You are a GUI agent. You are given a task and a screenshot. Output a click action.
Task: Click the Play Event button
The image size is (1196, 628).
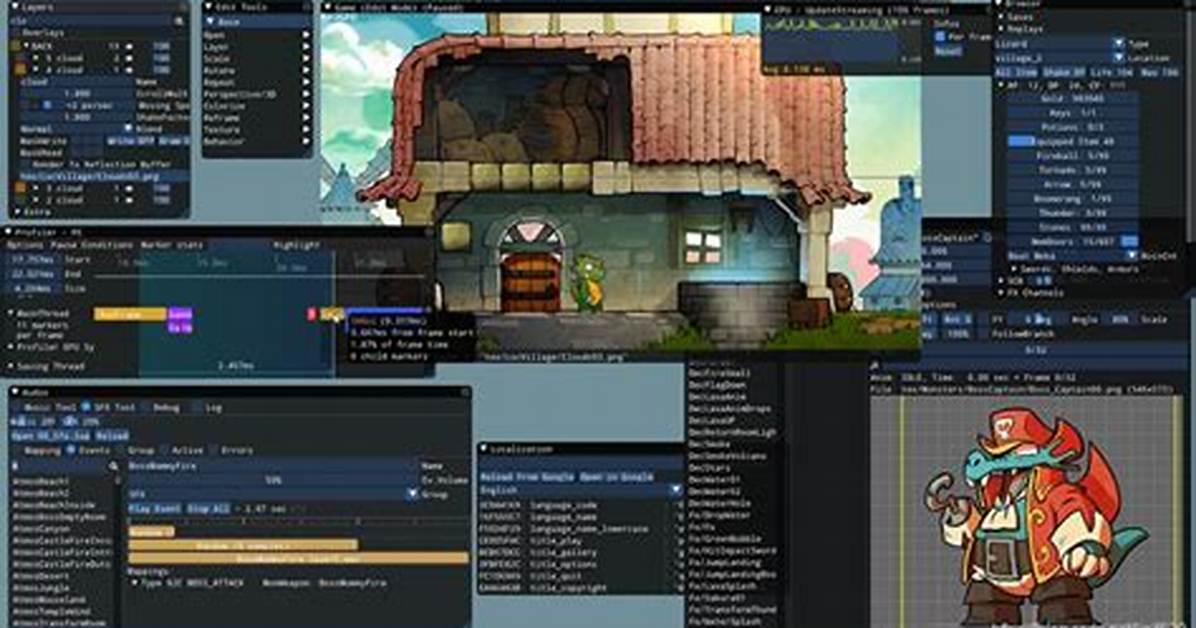tap(154, 508)
